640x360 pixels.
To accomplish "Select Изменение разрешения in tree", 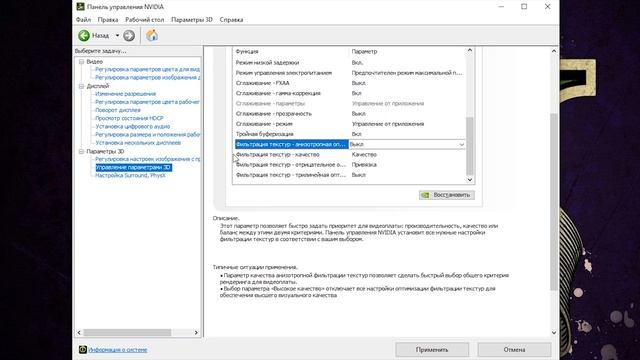I will (125, 94).
